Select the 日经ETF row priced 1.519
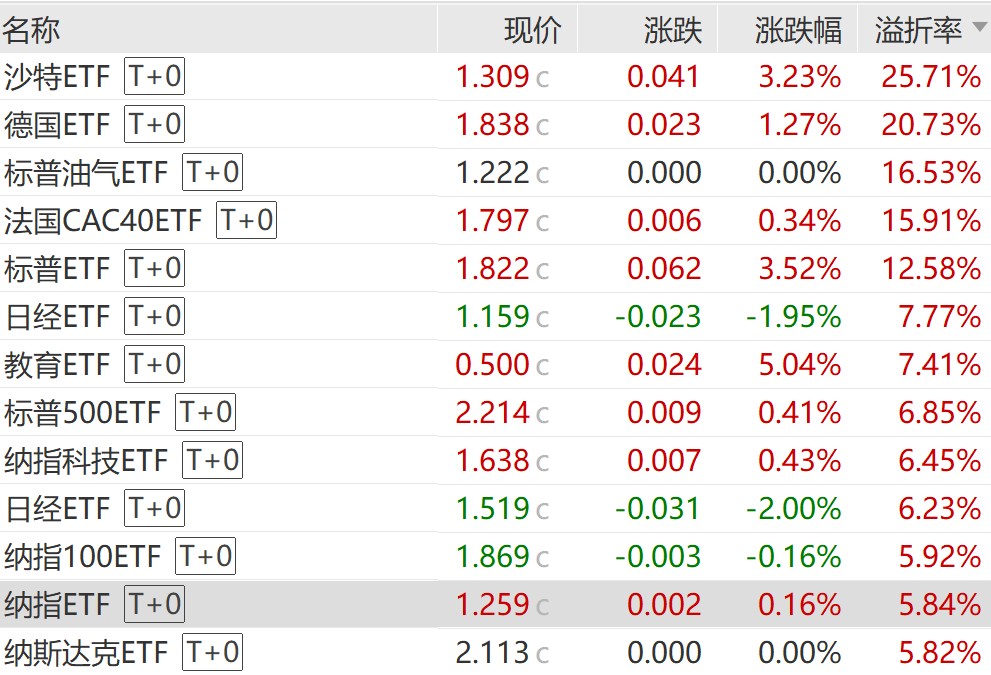The height and width of the screenshot is (675, 991). [x=496, y=508]
